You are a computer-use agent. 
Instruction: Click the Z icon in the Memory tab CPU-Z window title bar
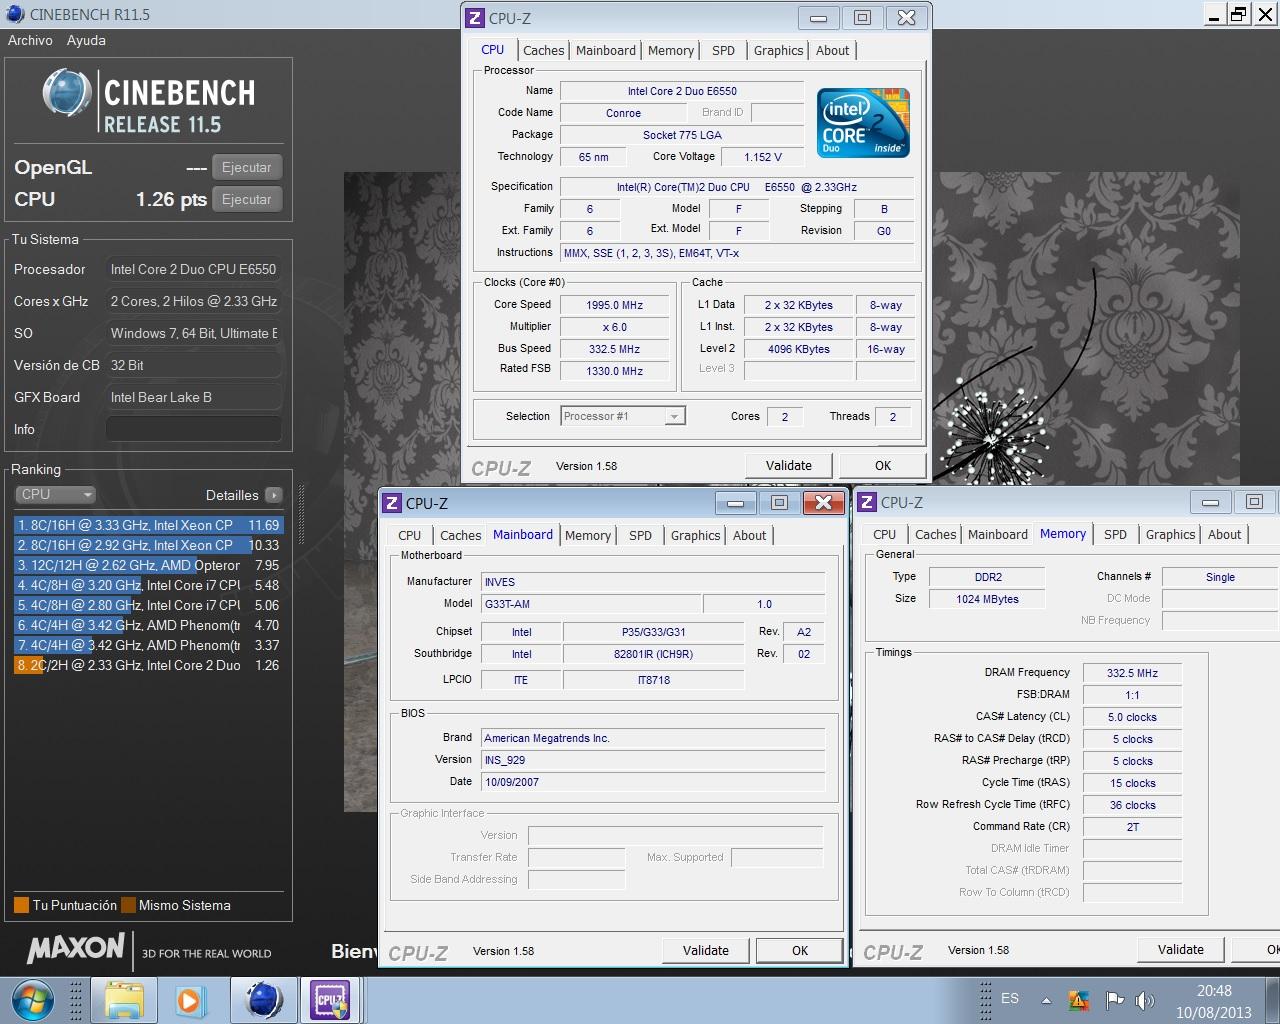[867, 502]
